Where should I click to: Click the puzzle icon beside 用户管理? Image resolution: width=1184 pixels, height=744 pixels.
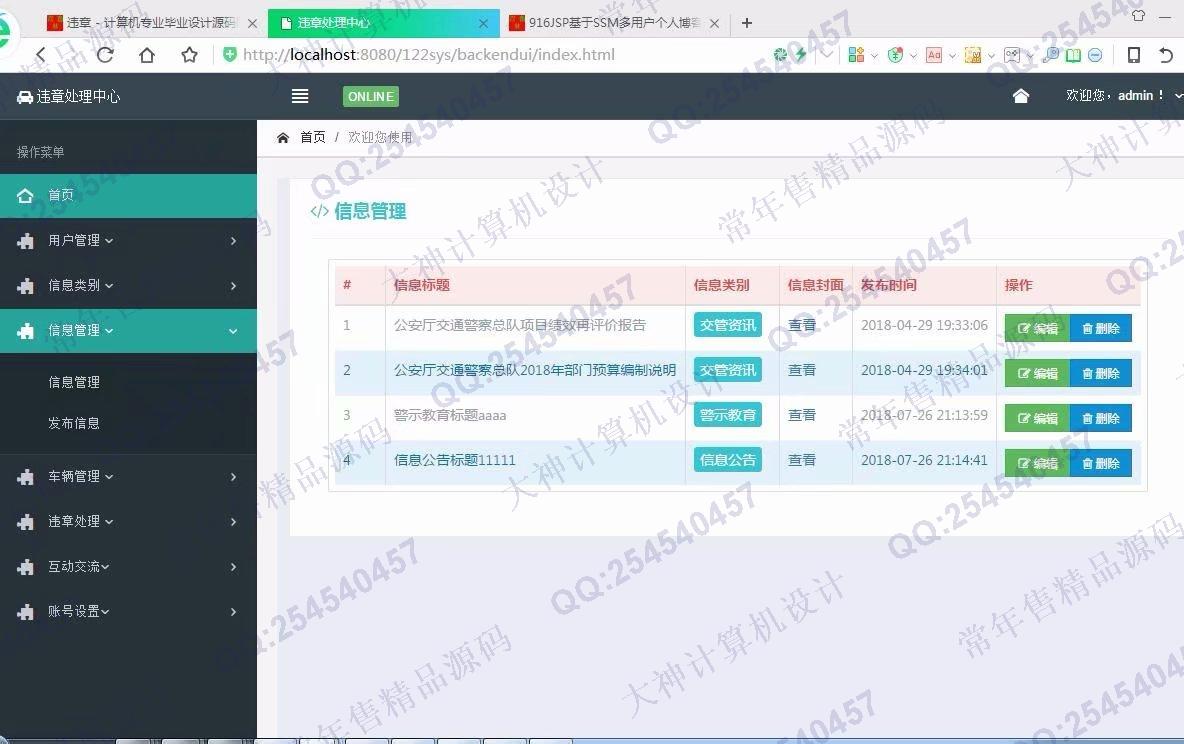click(26, 240)
